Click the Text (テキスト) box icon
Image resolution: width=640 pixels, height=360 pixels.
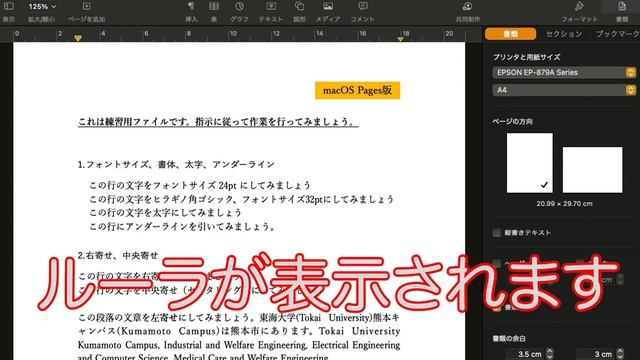pyautogui.click(x=271, y=6)
